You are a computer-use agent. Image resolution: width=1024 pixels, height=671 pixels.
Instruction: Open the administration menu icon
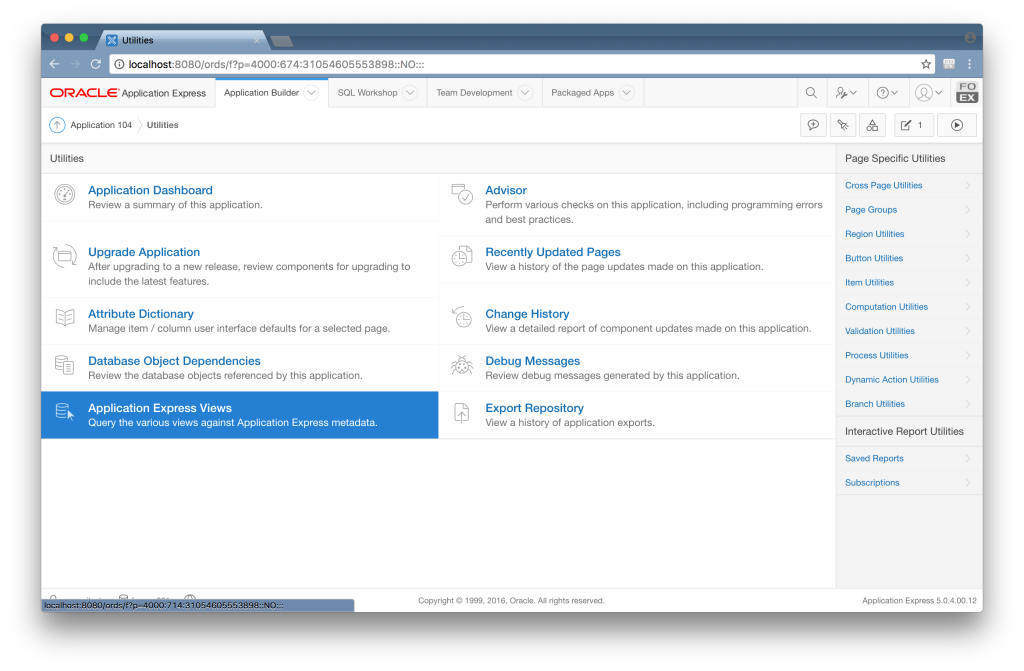(846, 93)
